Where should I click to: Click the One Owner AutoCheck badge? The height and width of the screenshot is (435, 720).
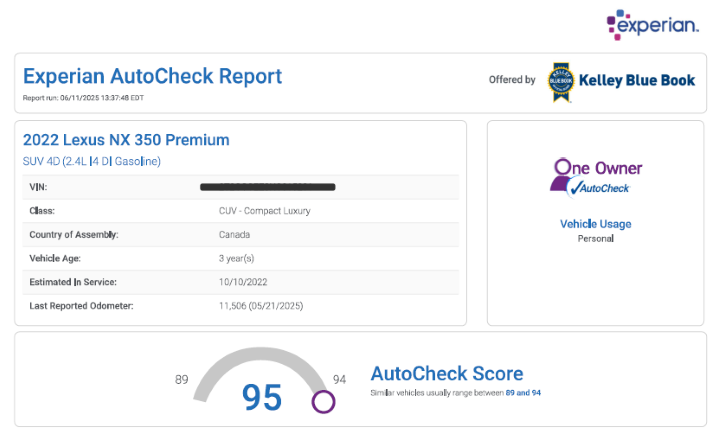point(596,177)
